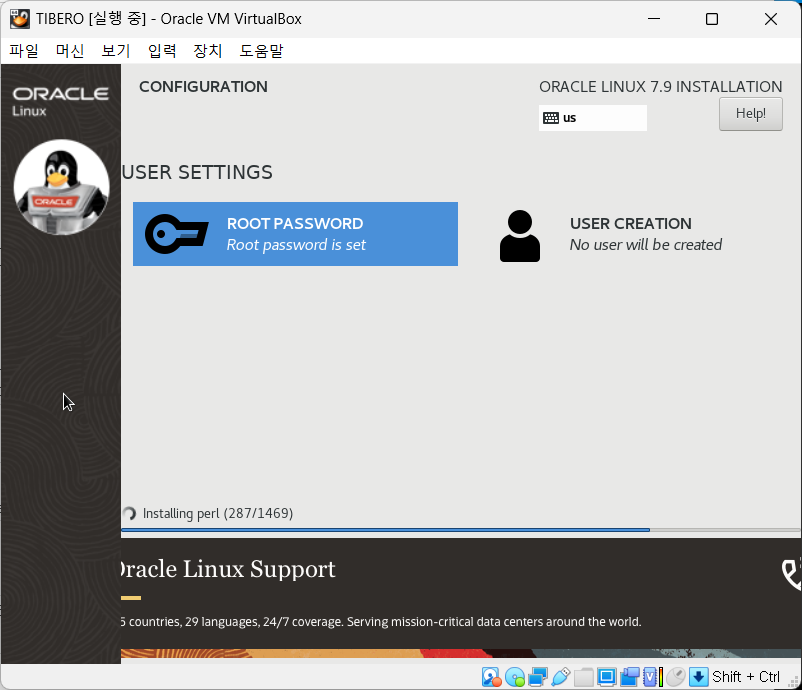This screenshot has width=802, height=690.
Task: Click the network adapters status icon
Action: 538,677
